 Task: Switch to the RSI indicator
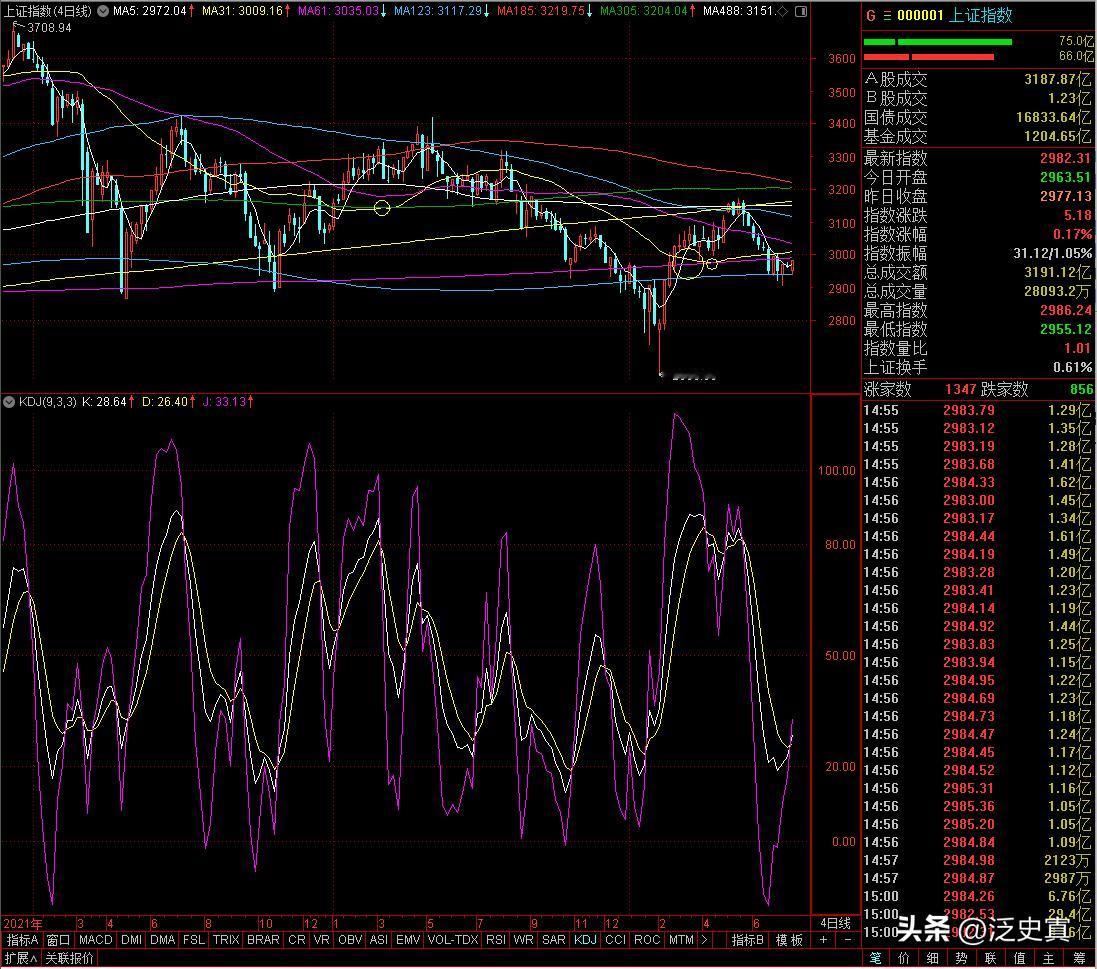(x=495, y=940)
